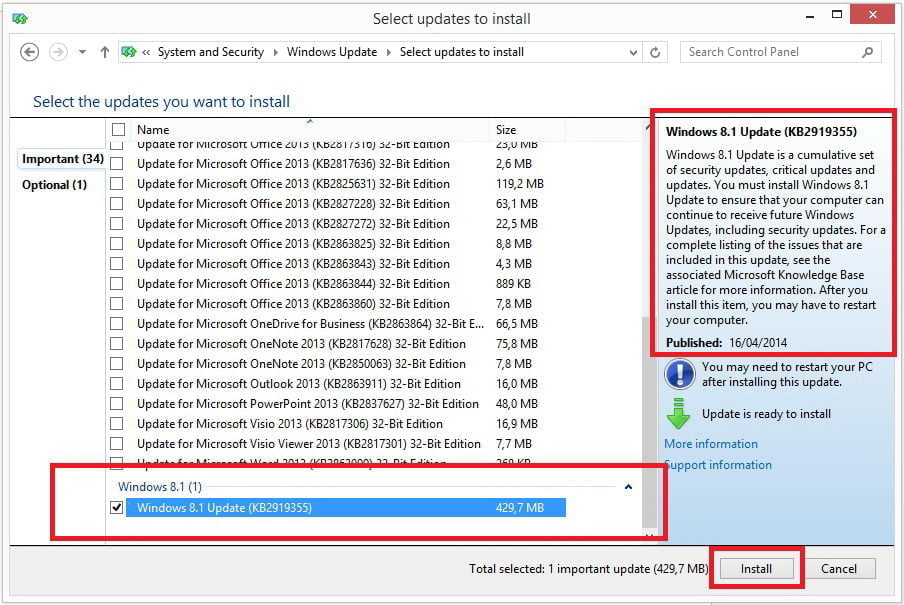Collapse the Windows 8.1 (1) group
The width and height of the screenshot is (904, 605).
point(628,487)
